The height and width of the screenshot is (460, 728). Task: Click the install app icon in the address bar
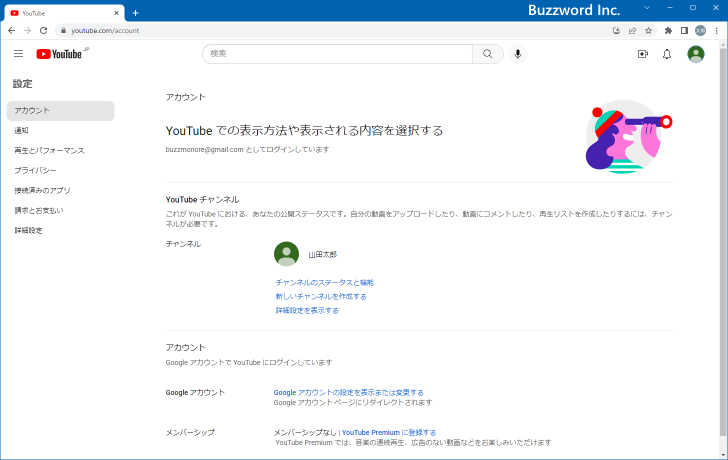(616, 31)
